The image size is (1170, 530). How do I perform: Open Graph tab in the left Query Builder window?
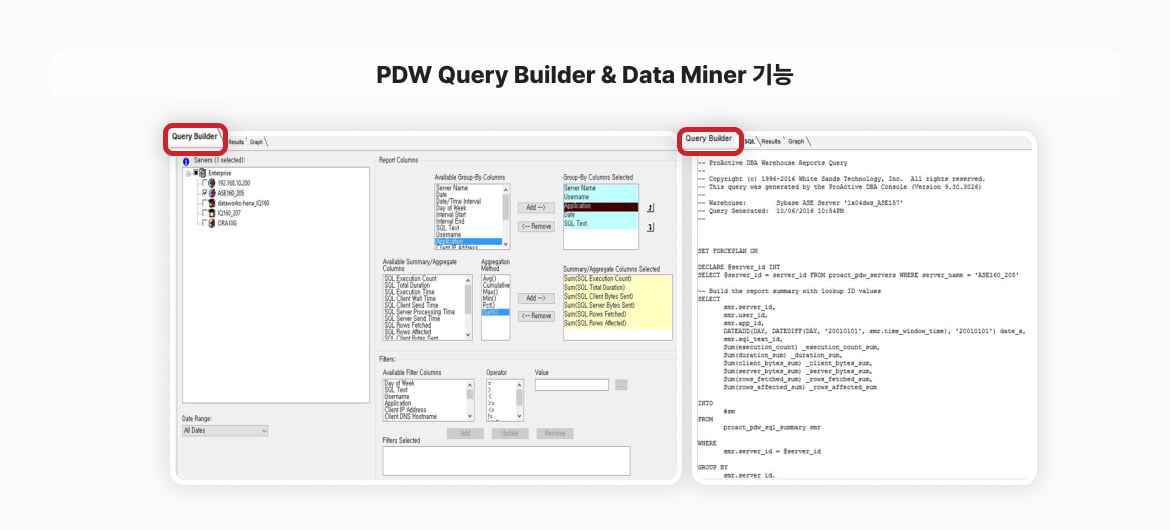pyautogui.click(x=256, y=142)
